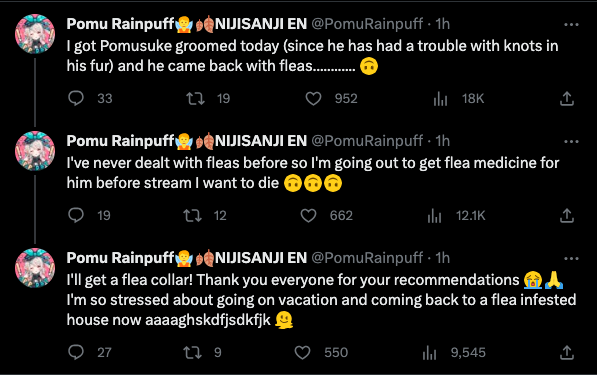Reply to the flea medicine tweet

[x=76, y=215]
